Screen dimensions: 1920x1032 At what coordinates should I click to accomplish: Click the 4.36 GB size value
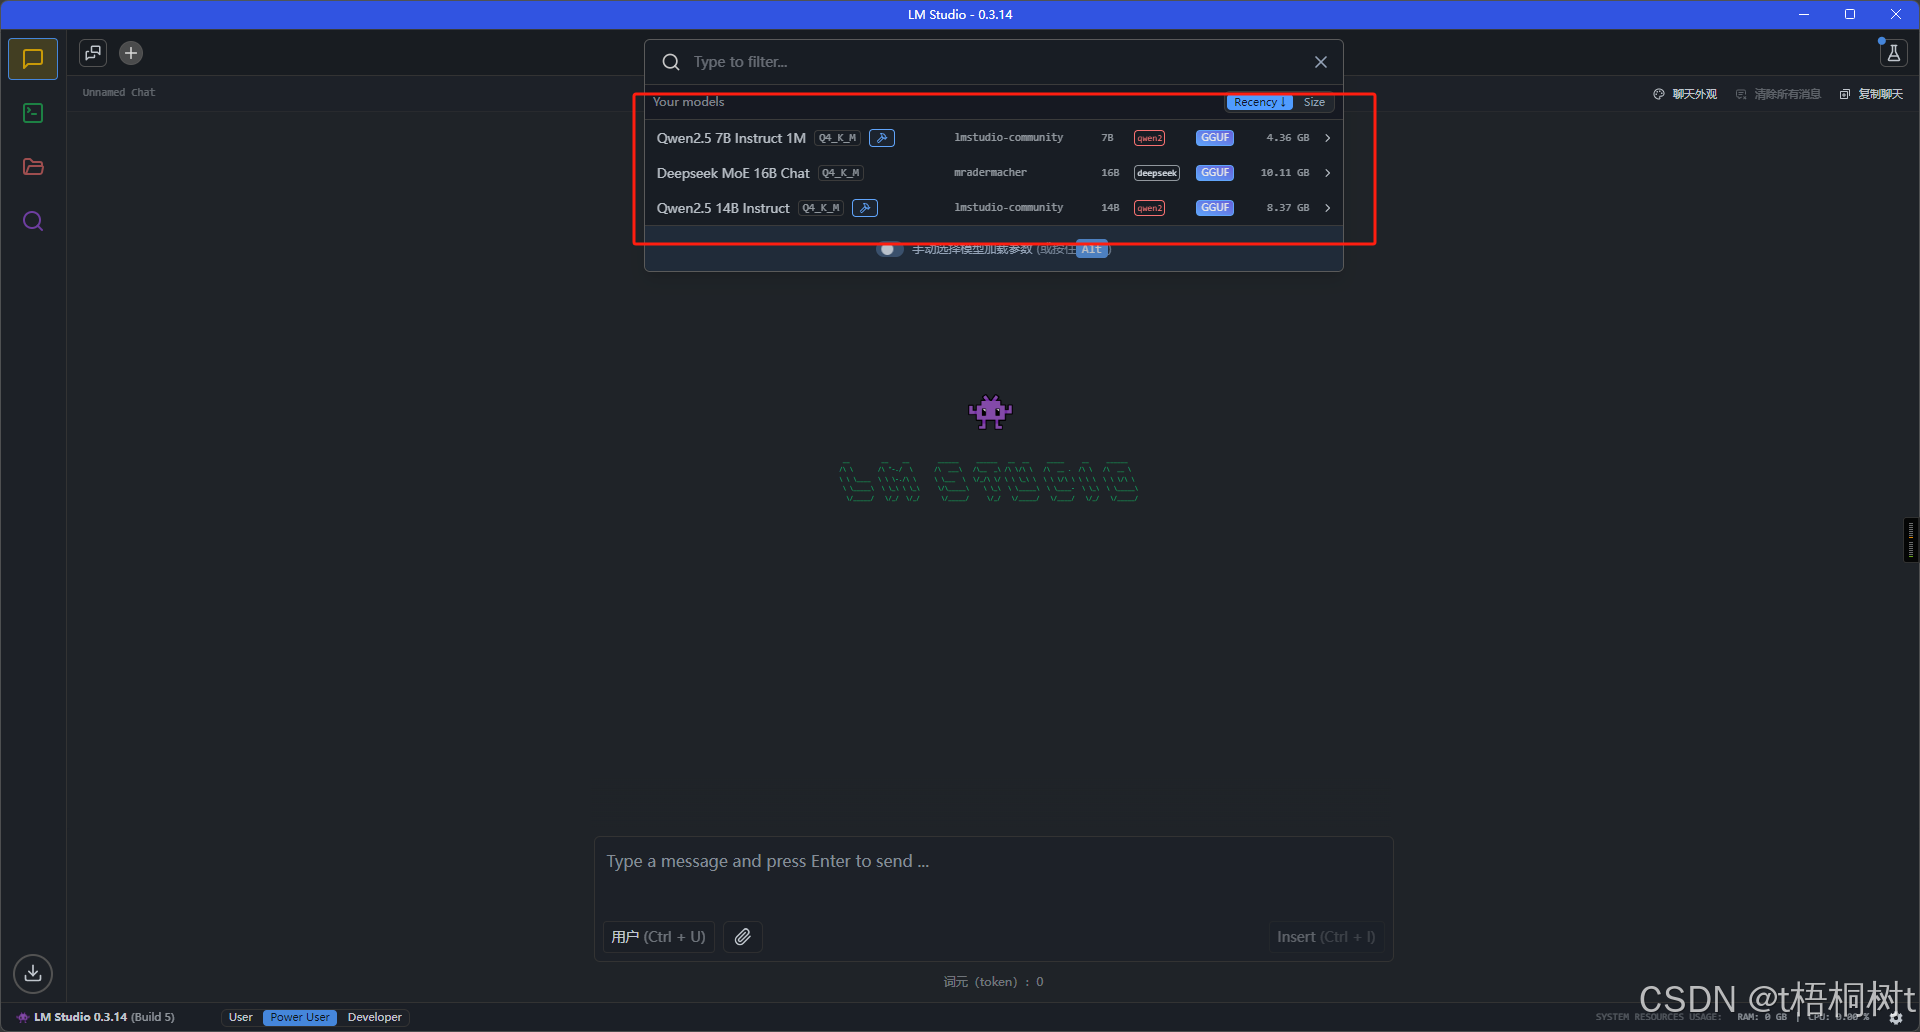click(1288, 138)
